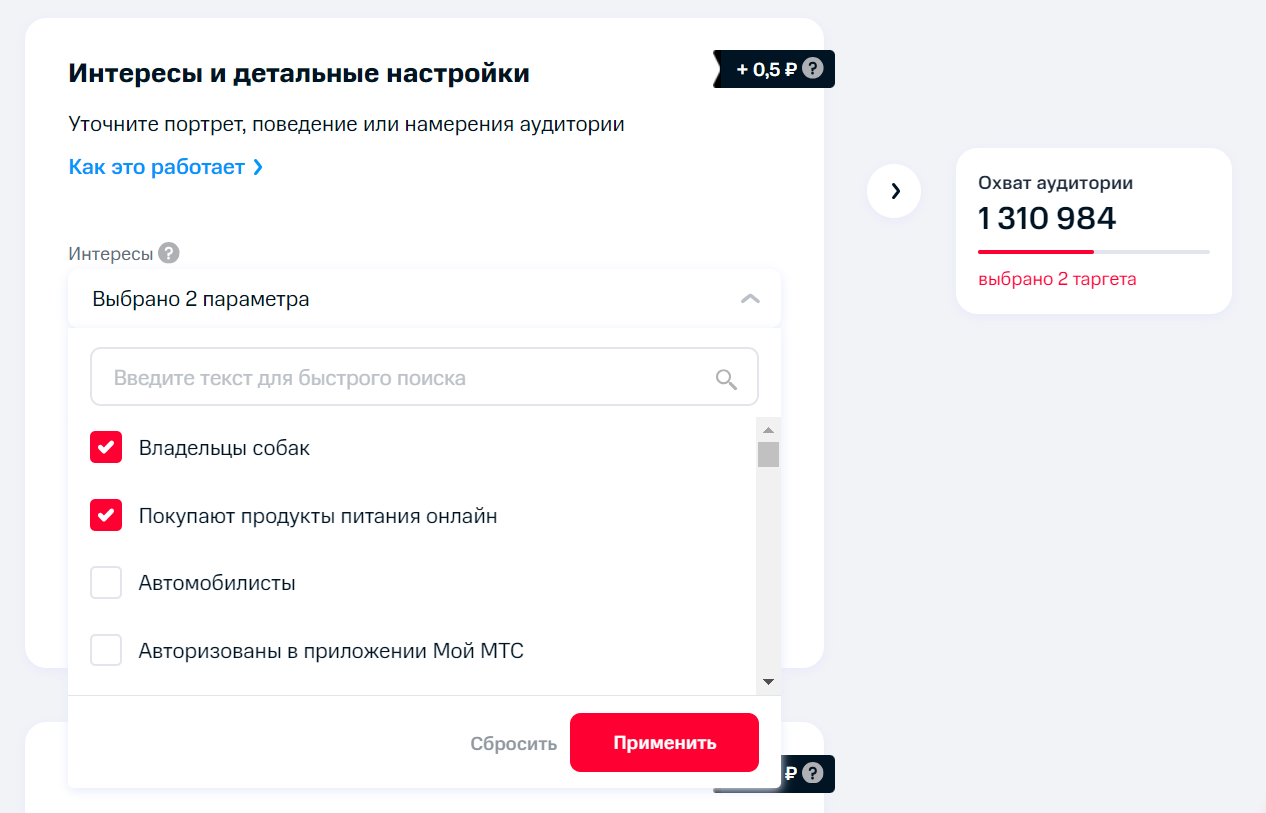Open Как это работает link
1266x813 pixels.
pyautogui.click(x=166, y=167)
